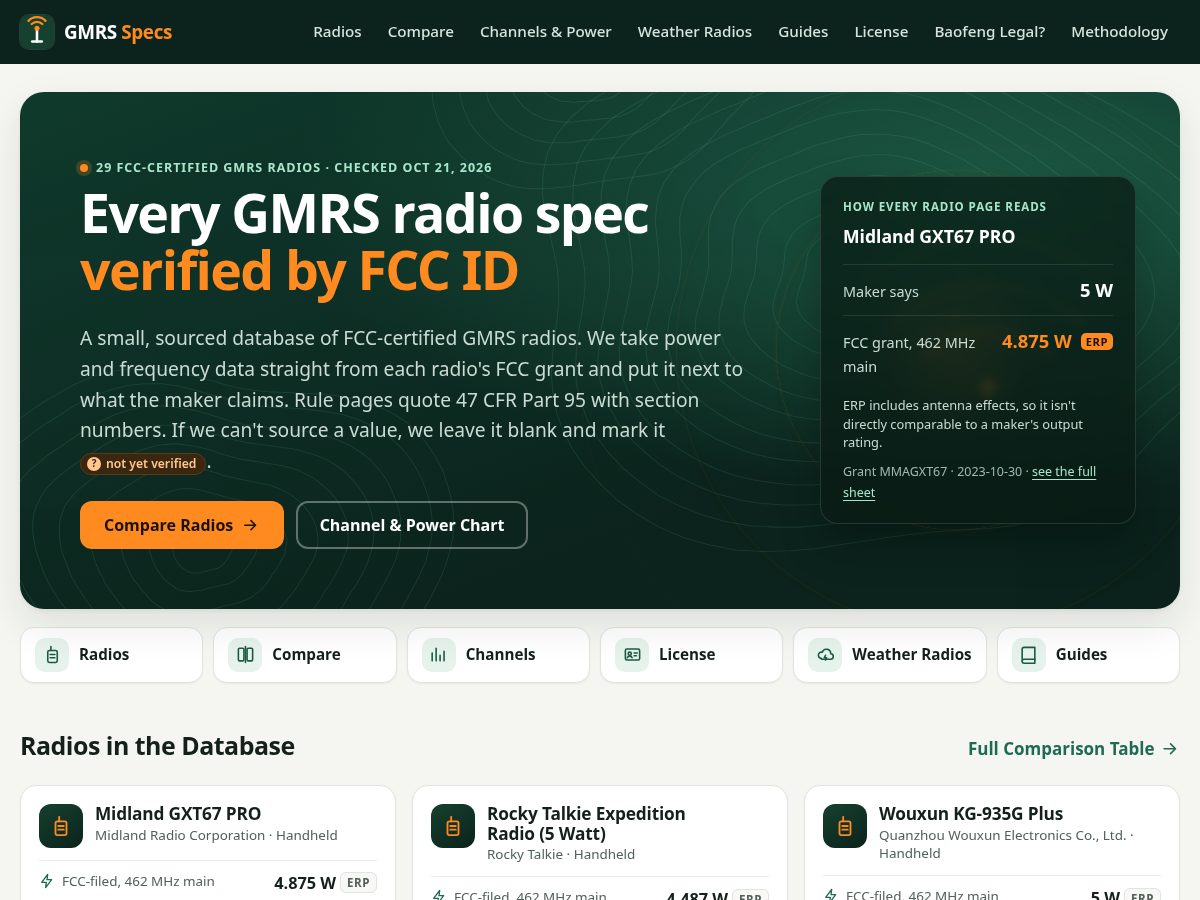Open the Channels quick-link tile

498,655
